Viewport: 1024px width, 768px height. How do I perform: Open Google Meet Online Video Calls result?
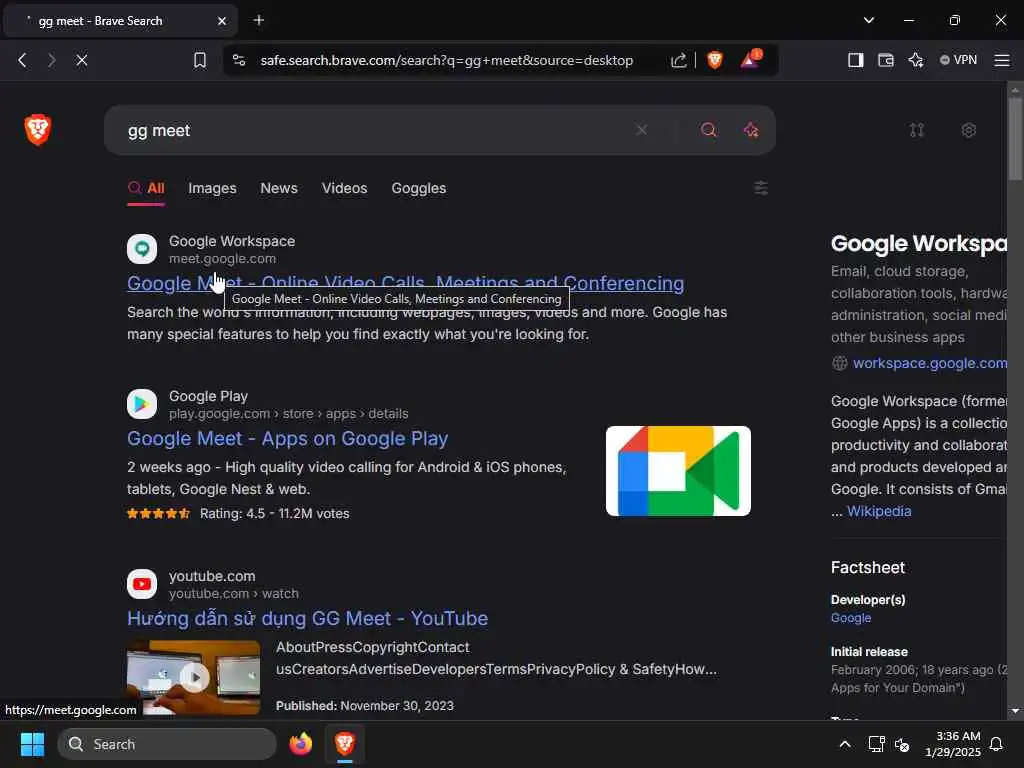[x=406, y=283]
